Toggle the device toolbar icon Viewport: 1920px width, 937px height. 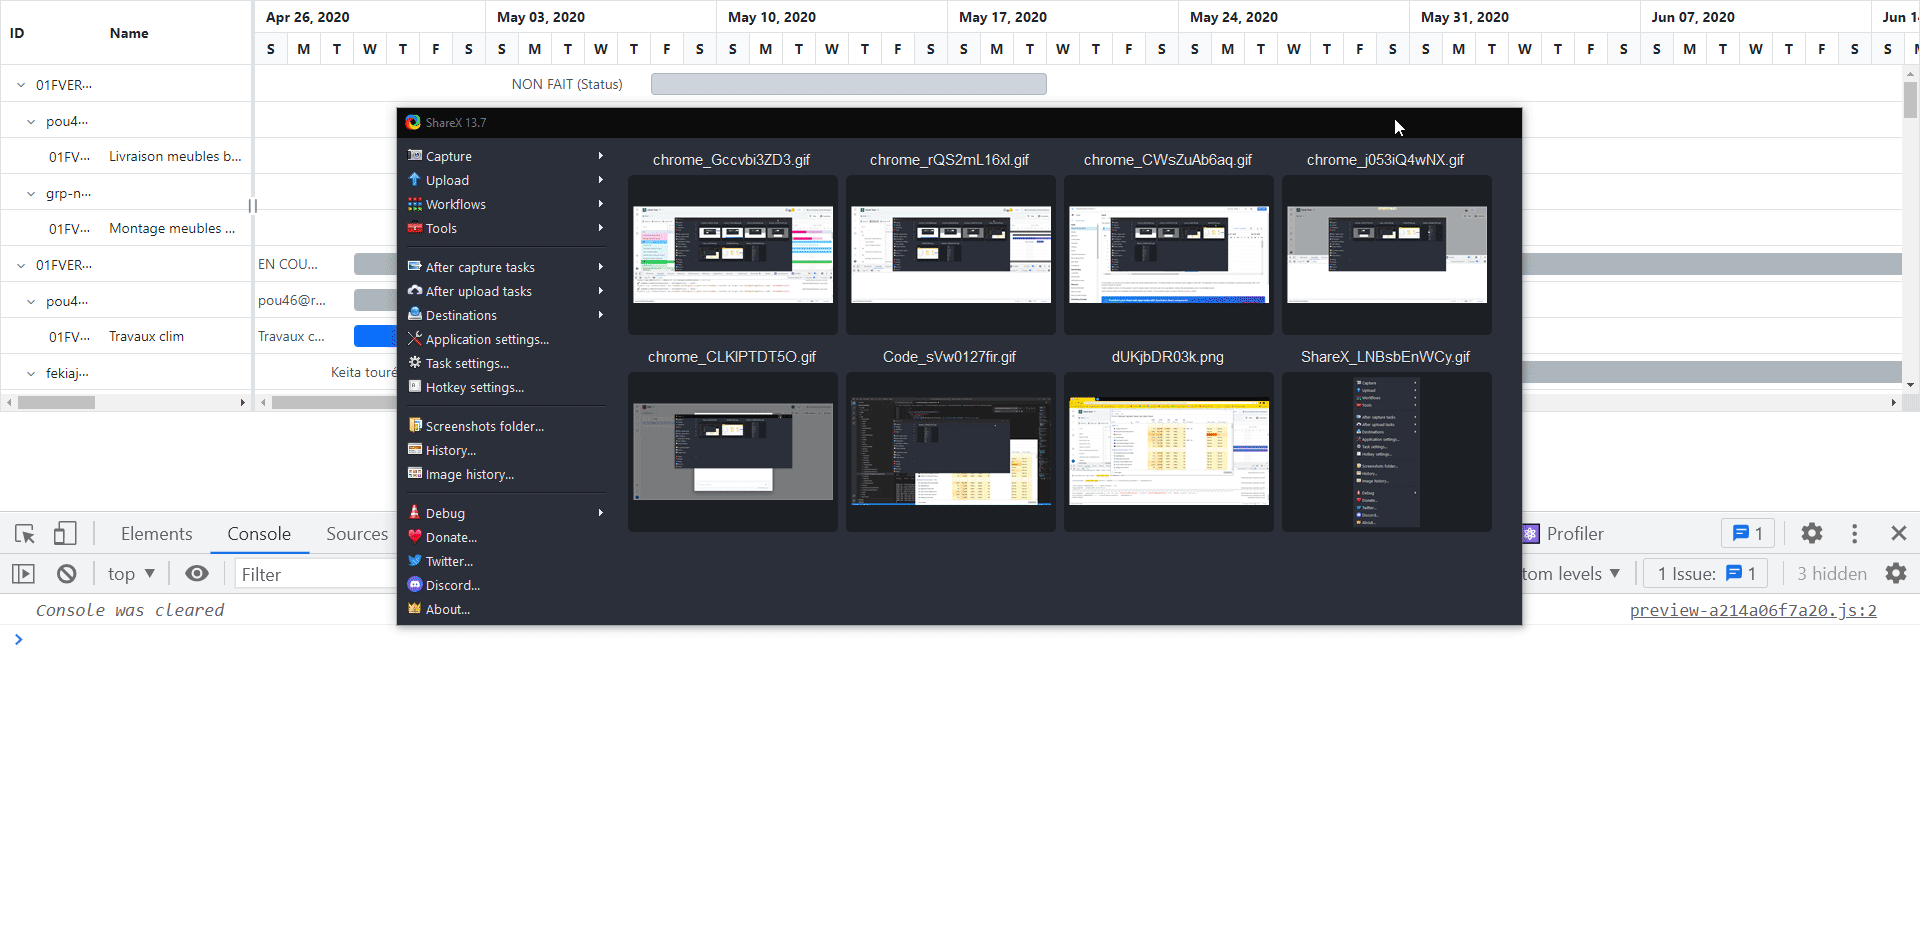point(65,534)
